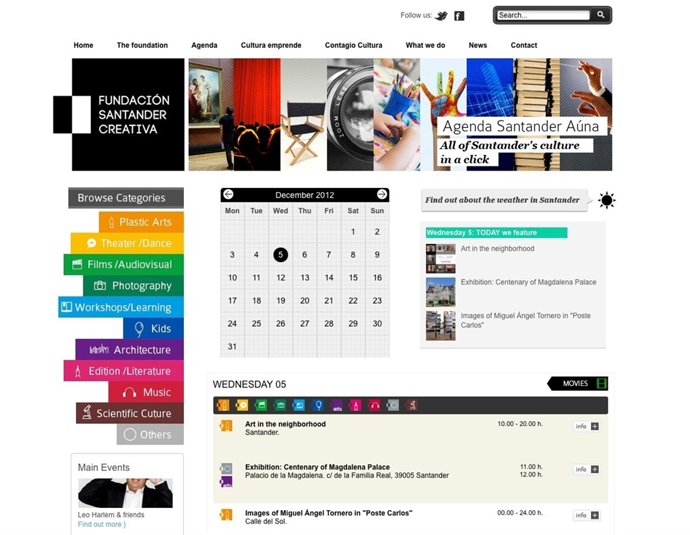Select the Photography category
Viewport: 690px width, 535px height.
[133, 286]
